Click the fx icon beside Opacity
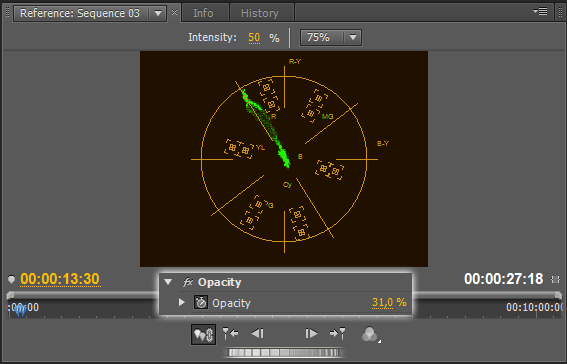Viewport: 567px width, 364px height. click(x=187, y=282)
